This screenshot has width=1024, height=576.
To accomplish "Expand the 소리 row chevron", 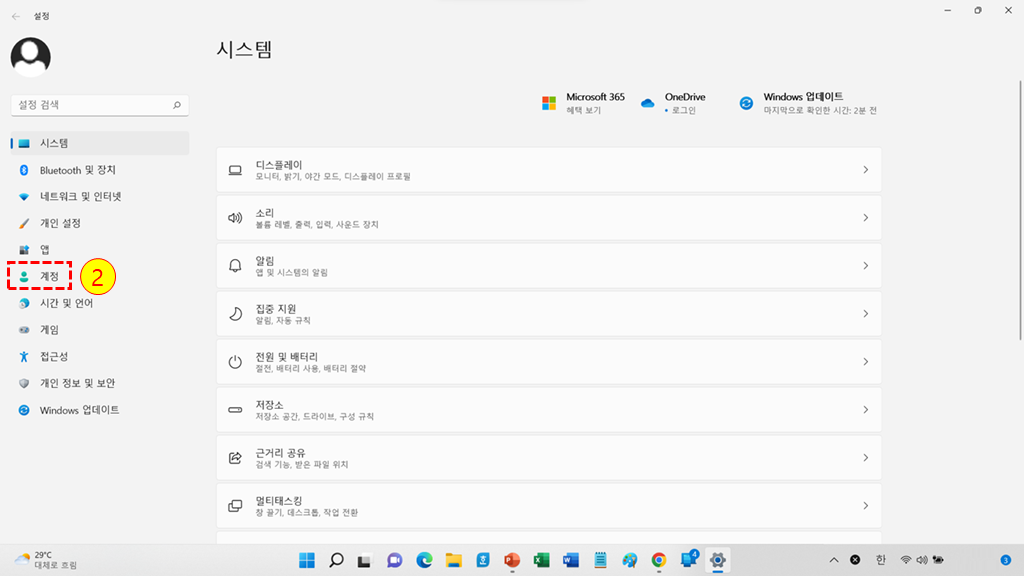I will [x=865, y=218].
